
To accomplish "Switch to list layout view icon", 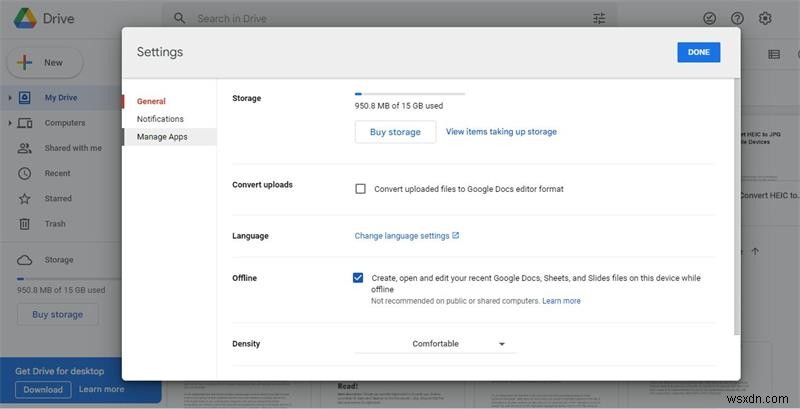I will pos(774,54).
